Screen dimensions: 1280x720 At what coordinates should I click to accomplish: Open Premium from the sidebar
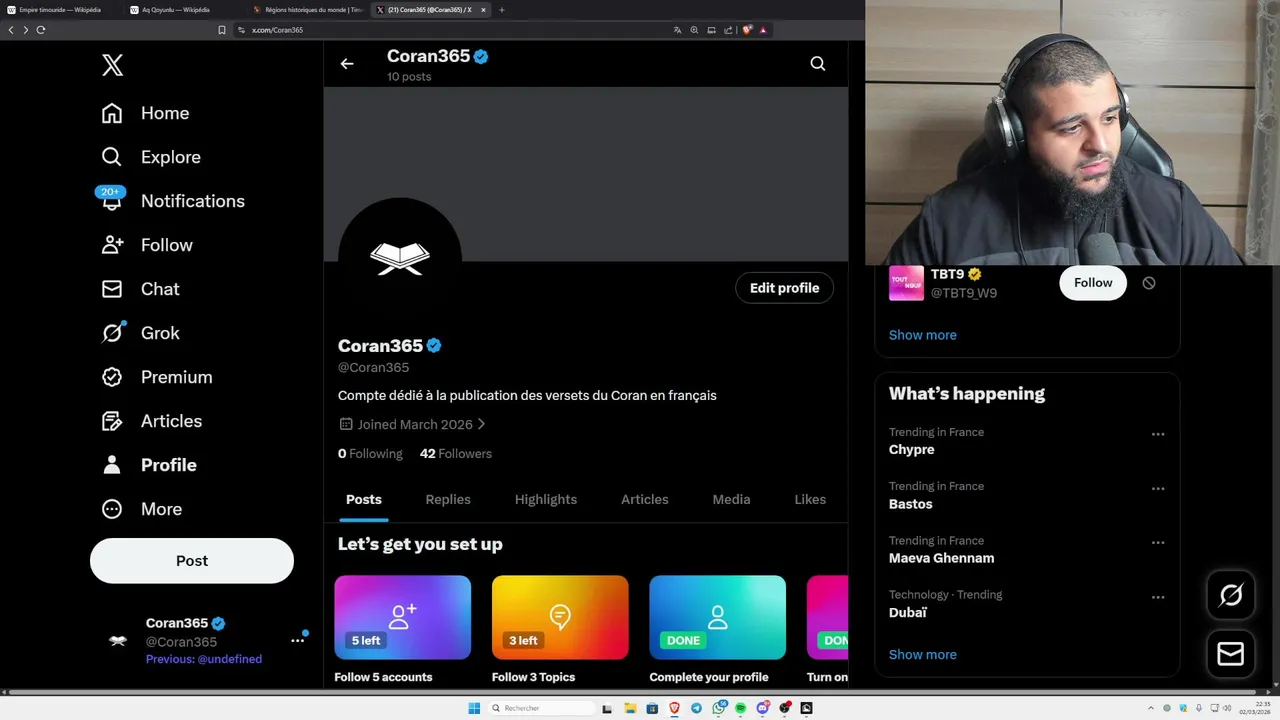[157, 377]
